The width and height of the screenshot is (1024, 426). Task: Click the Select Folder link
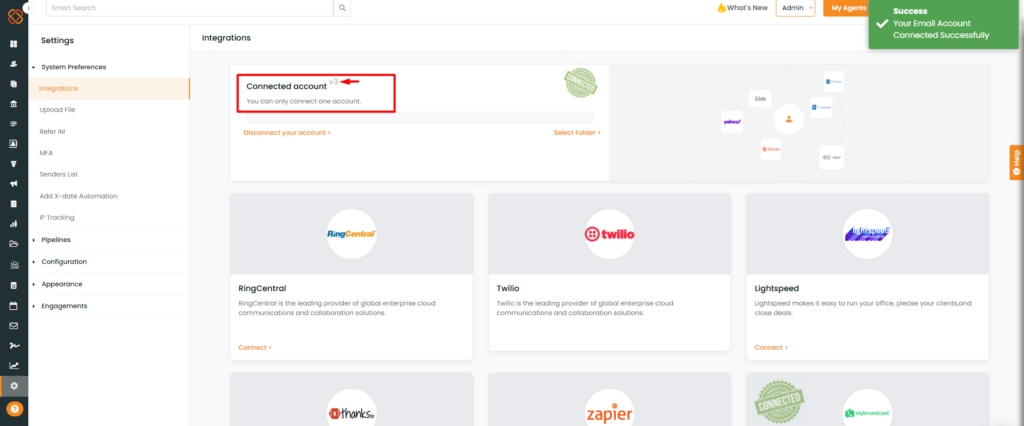[x=577, y=133]
